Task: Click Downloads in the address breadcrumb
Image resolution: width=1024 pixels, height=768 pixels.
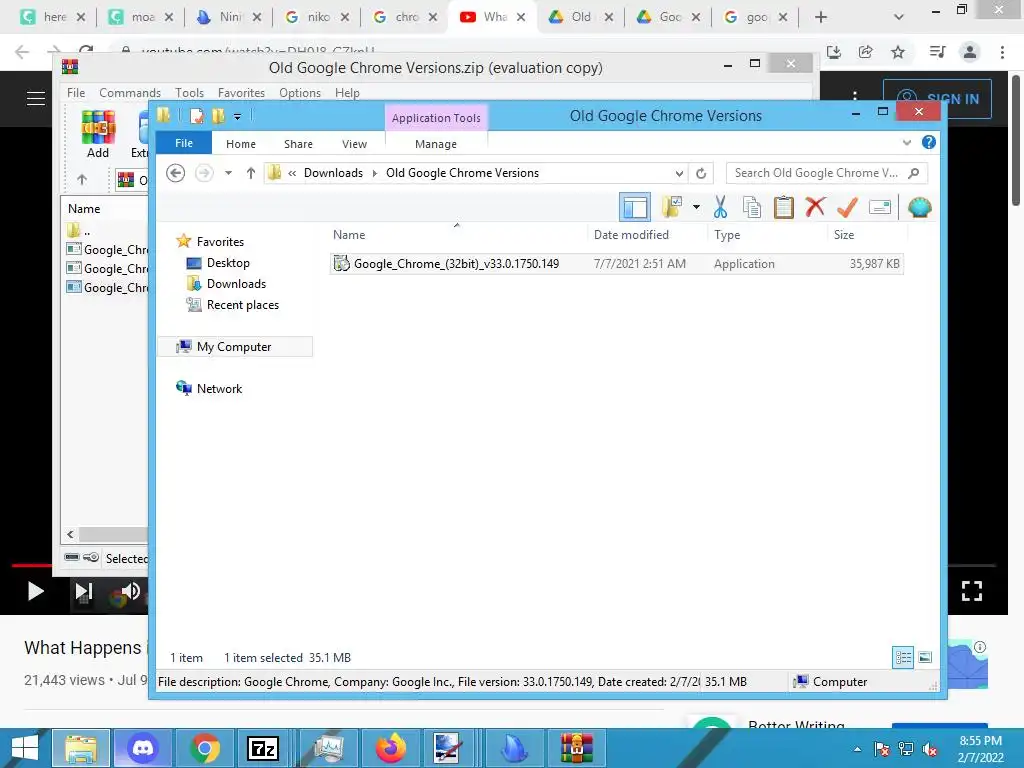Action: tap(333, 173)
